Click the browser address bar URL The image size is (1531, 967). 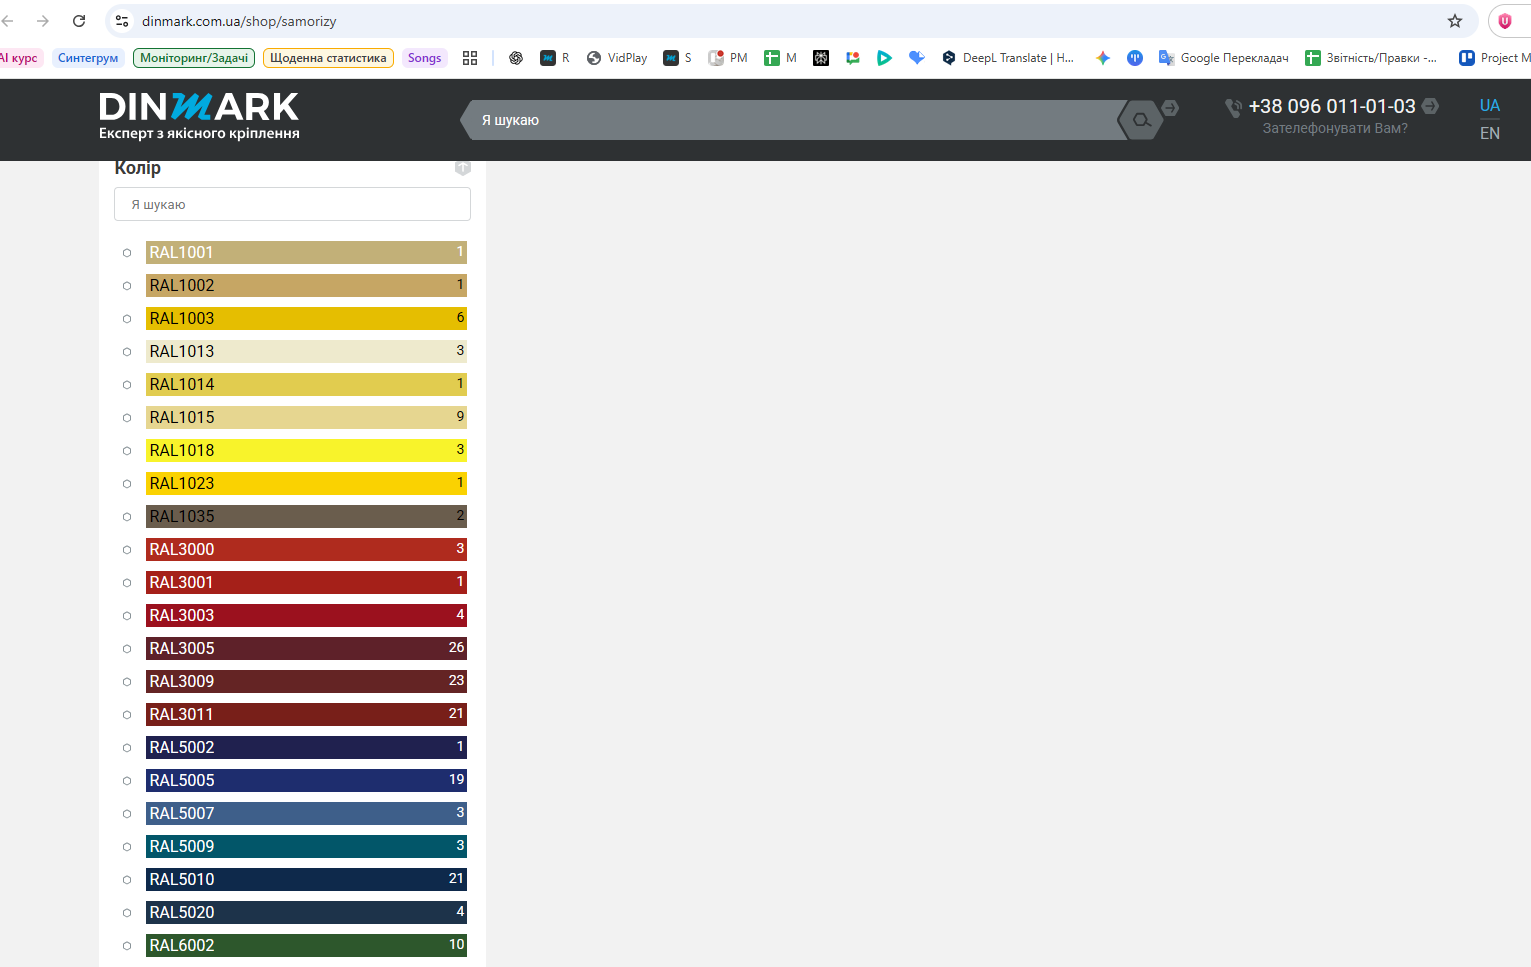(x=239, y=21)
